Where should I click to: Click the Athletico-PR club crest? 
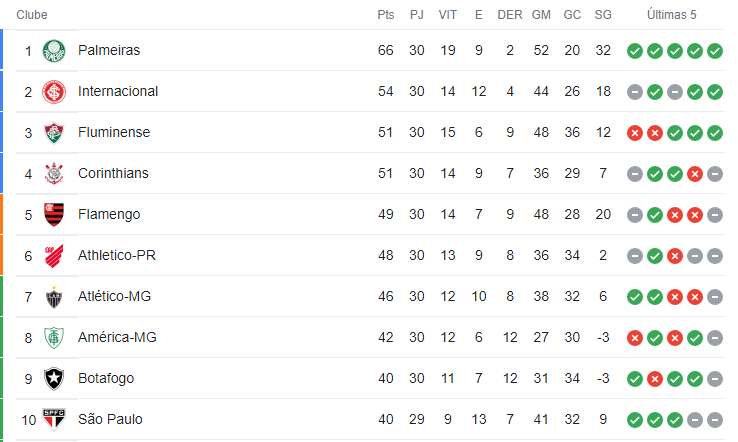54,256
